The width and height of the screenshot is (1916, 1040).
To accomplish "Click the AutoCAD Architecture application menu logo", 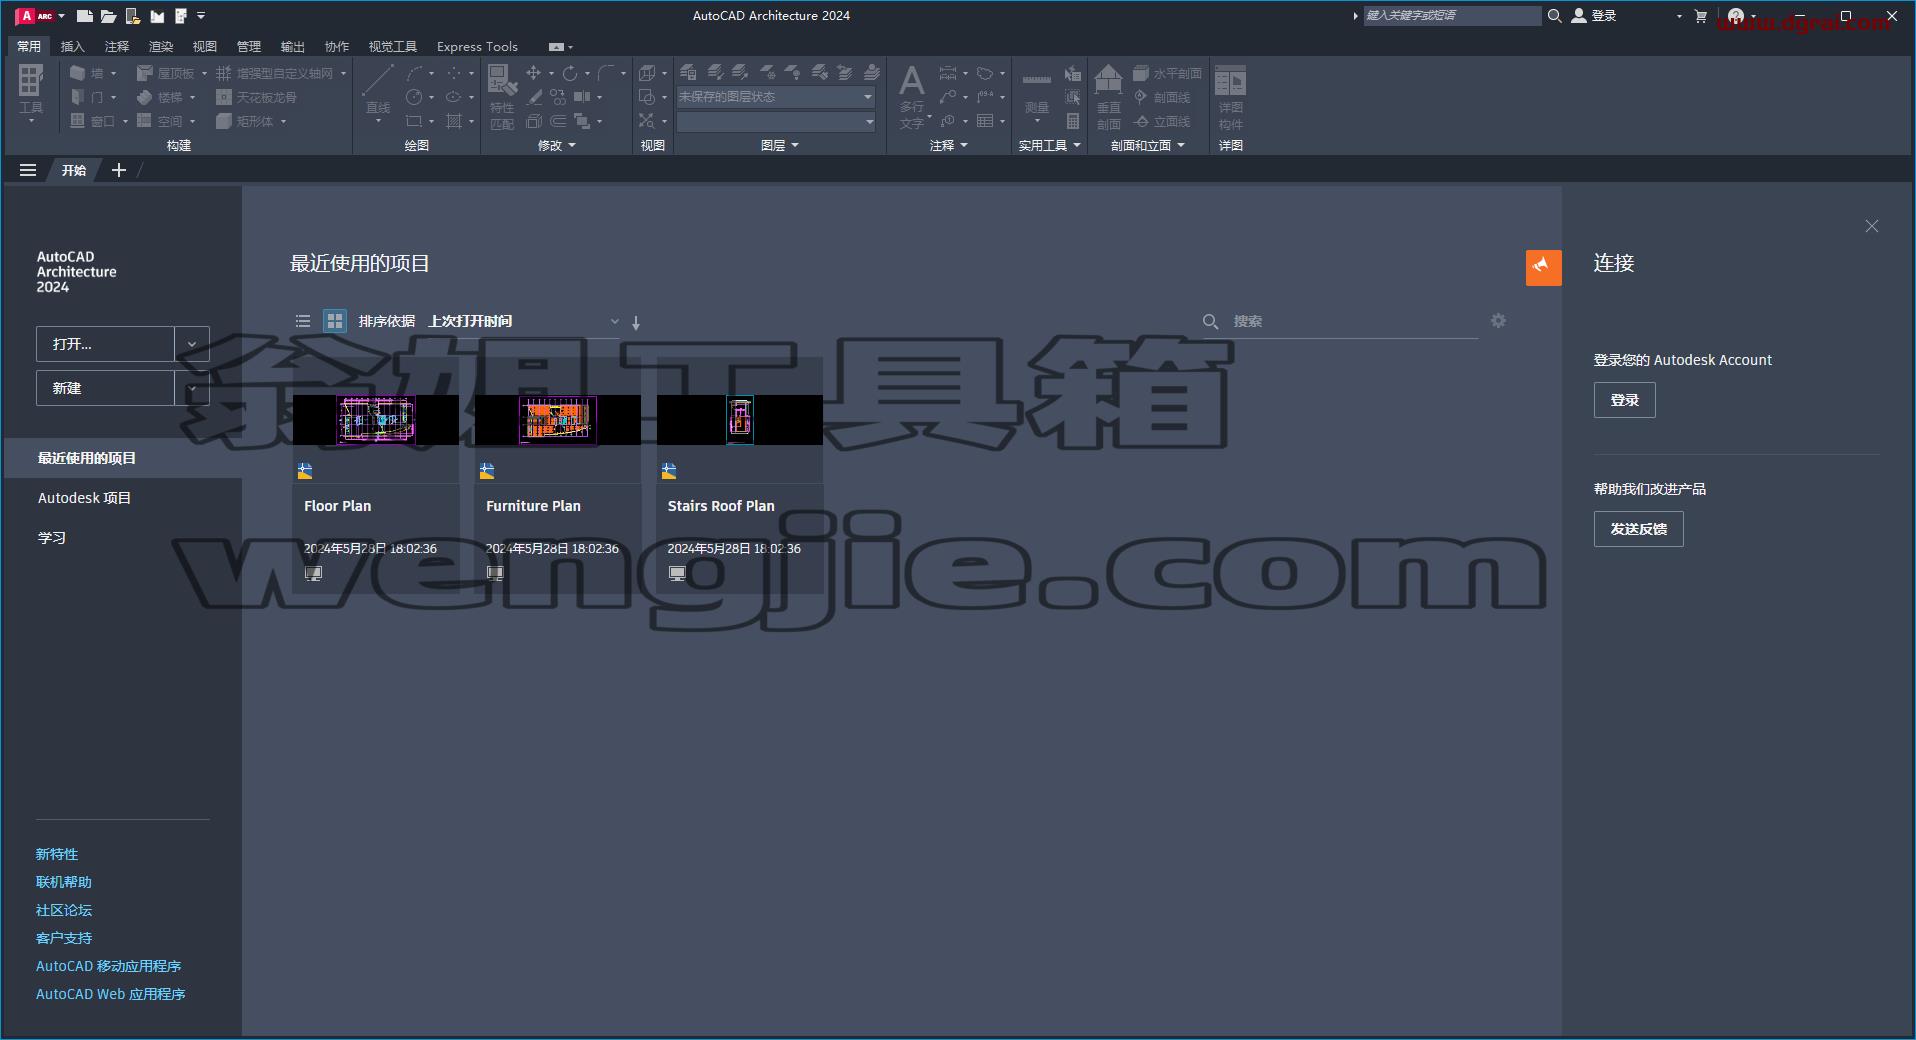I will (35, 16).
